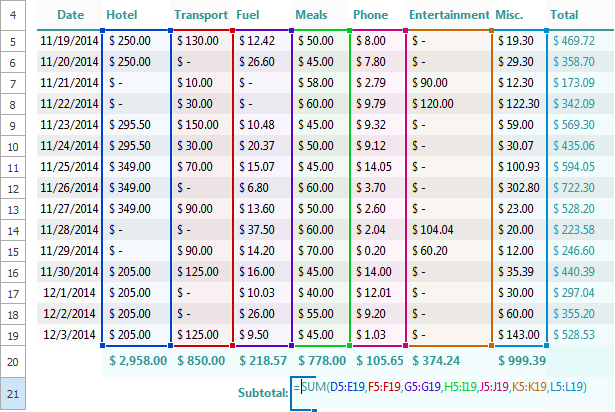Click the Hotel column header
615x412 pixels.
coord(122,15)
